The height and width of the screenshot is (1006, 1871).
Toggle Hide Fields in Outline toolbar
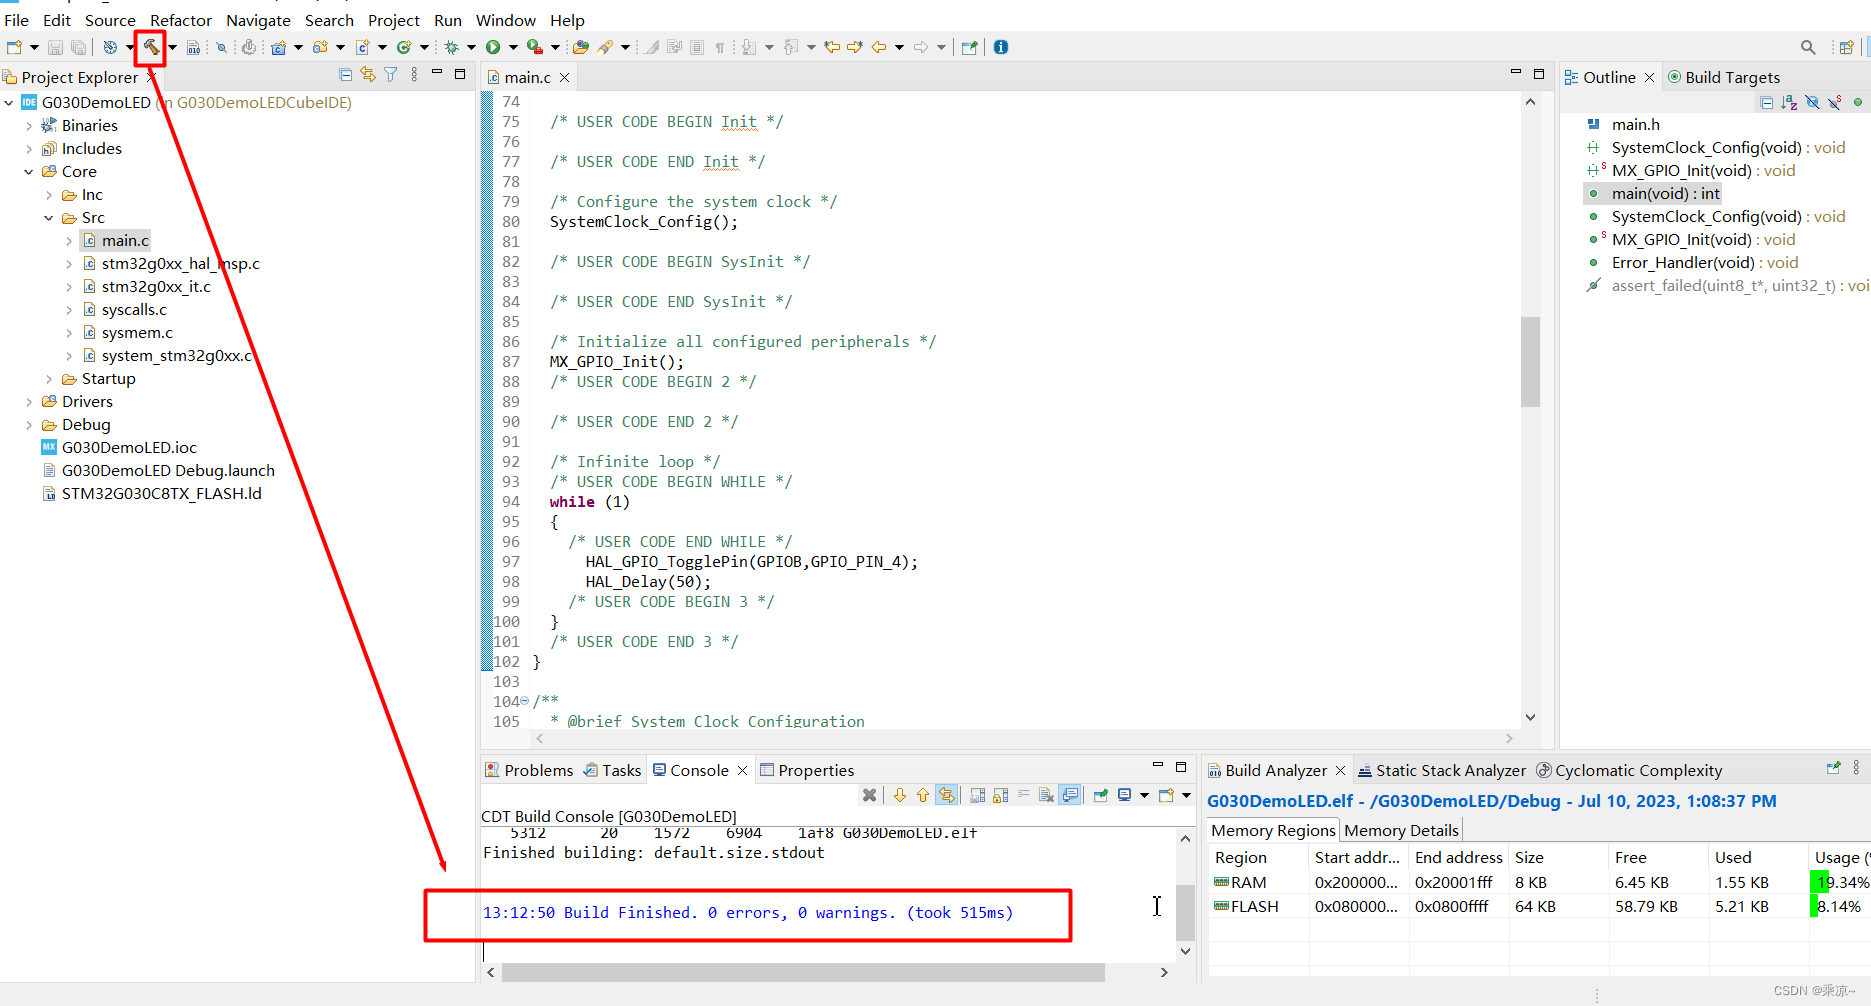(x=1812, y=102)
